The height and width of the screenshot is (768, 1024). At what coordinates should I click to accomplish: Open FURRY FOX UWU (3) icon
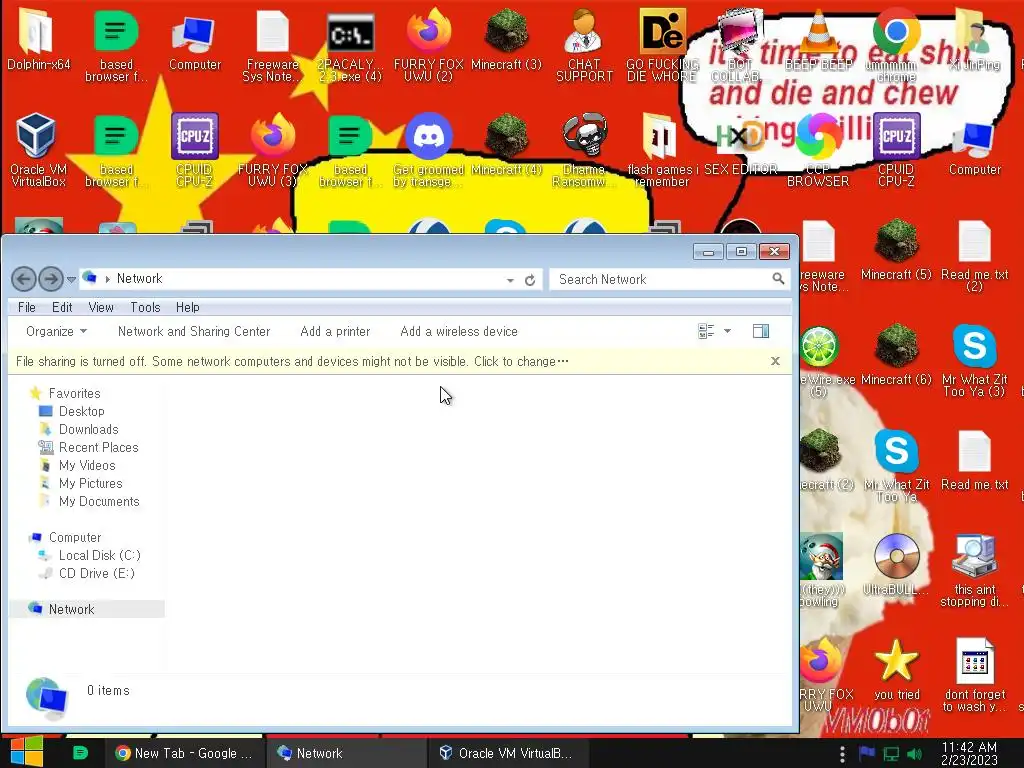point(272,149)
